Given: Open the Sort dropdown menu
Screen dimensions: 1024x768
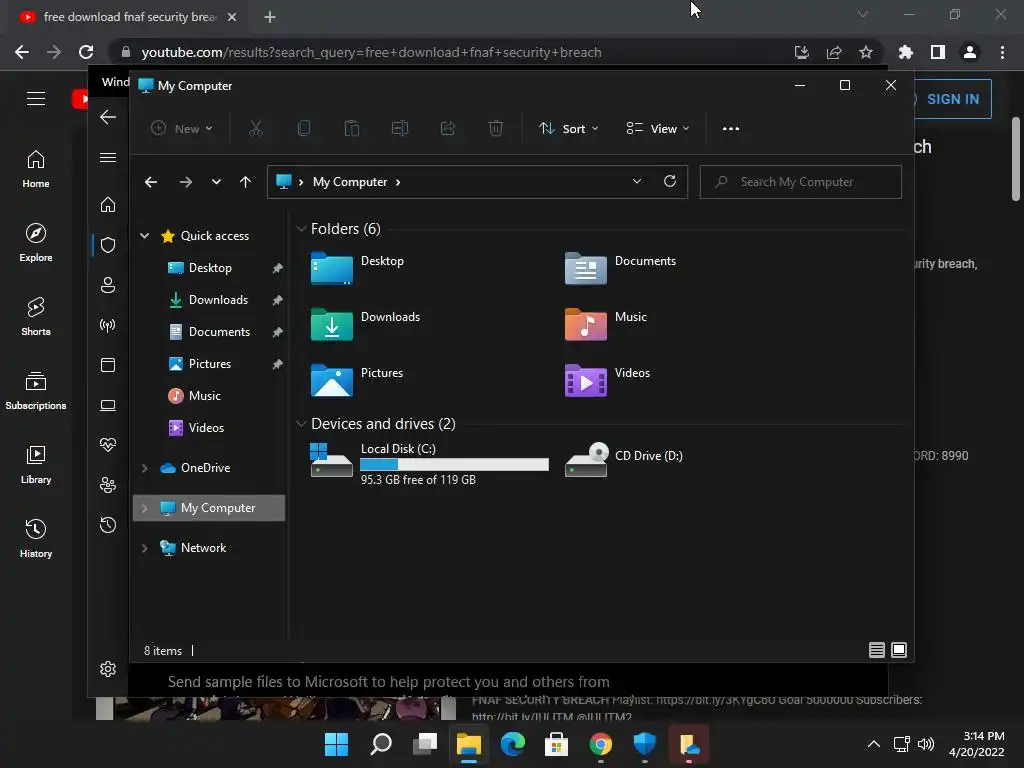Looking at the screenshot, I should click(x=568, y=129).
